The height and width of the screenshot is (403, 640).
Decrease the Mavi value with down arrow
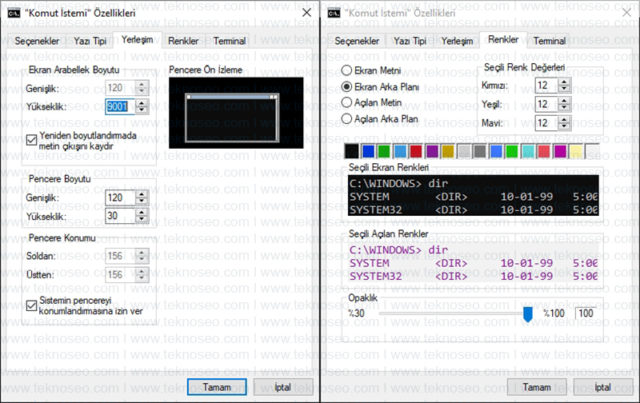tap(564, 126)
